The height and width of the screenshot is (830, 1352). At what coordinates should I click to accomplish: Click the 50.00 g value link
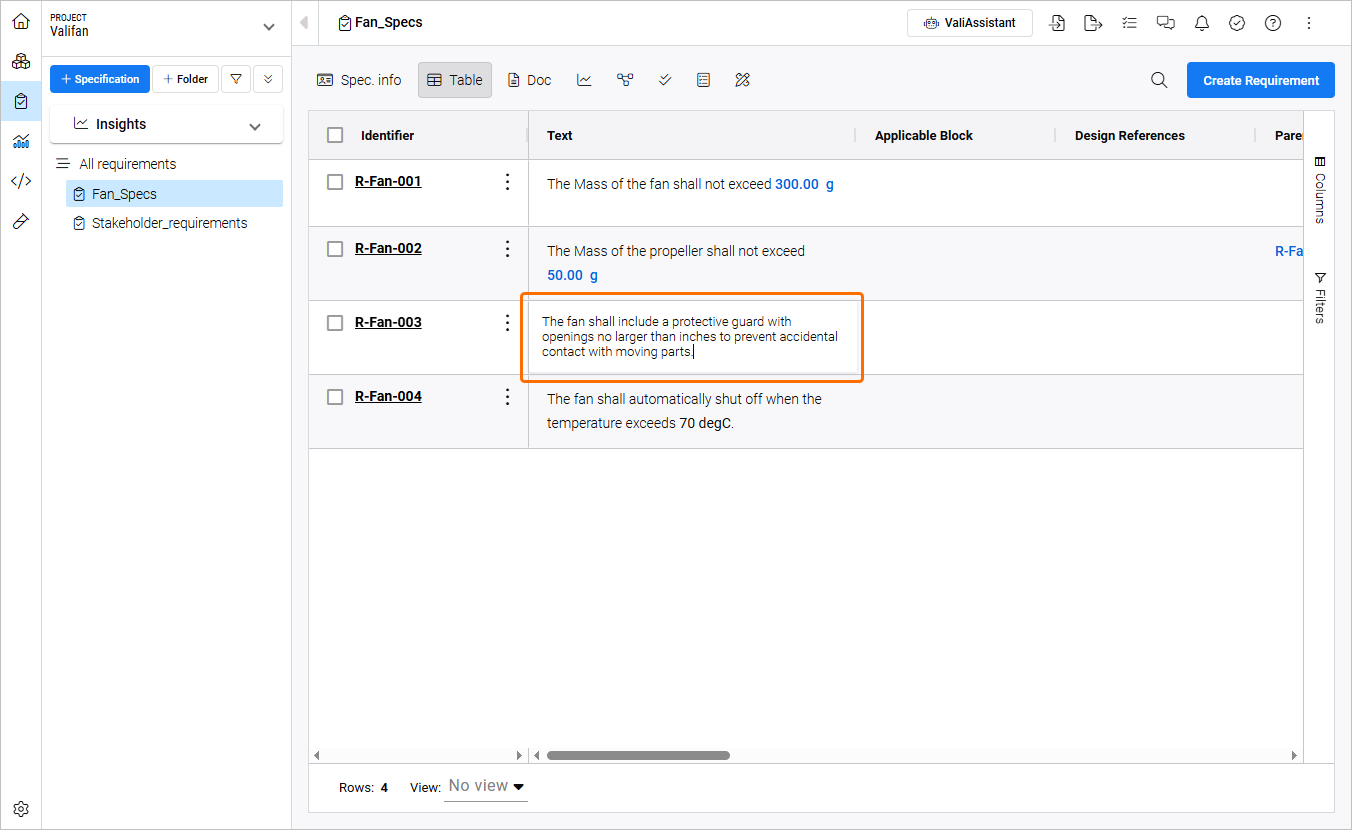coord(572,275)
